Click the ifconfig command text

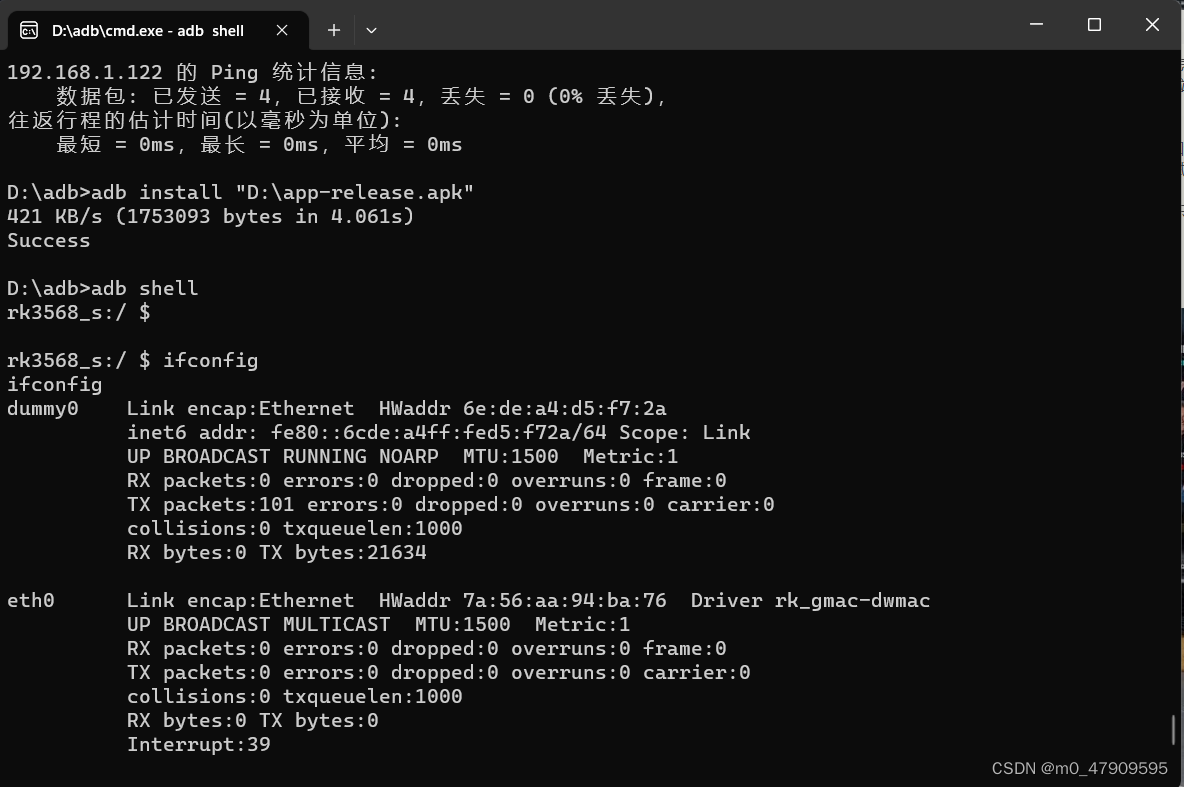pyautogui.click(x=210, y=360)
